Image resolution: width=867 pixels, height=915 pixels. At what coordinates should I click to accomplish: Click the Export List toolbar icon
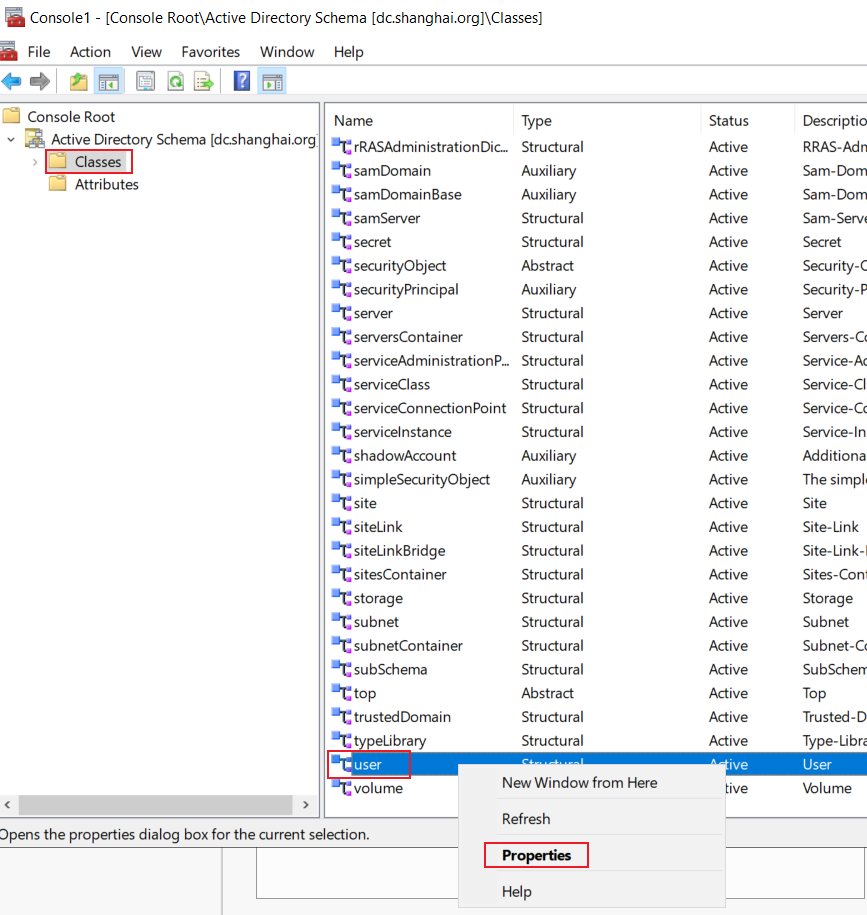pyautogui.click(x=204, y=81)
